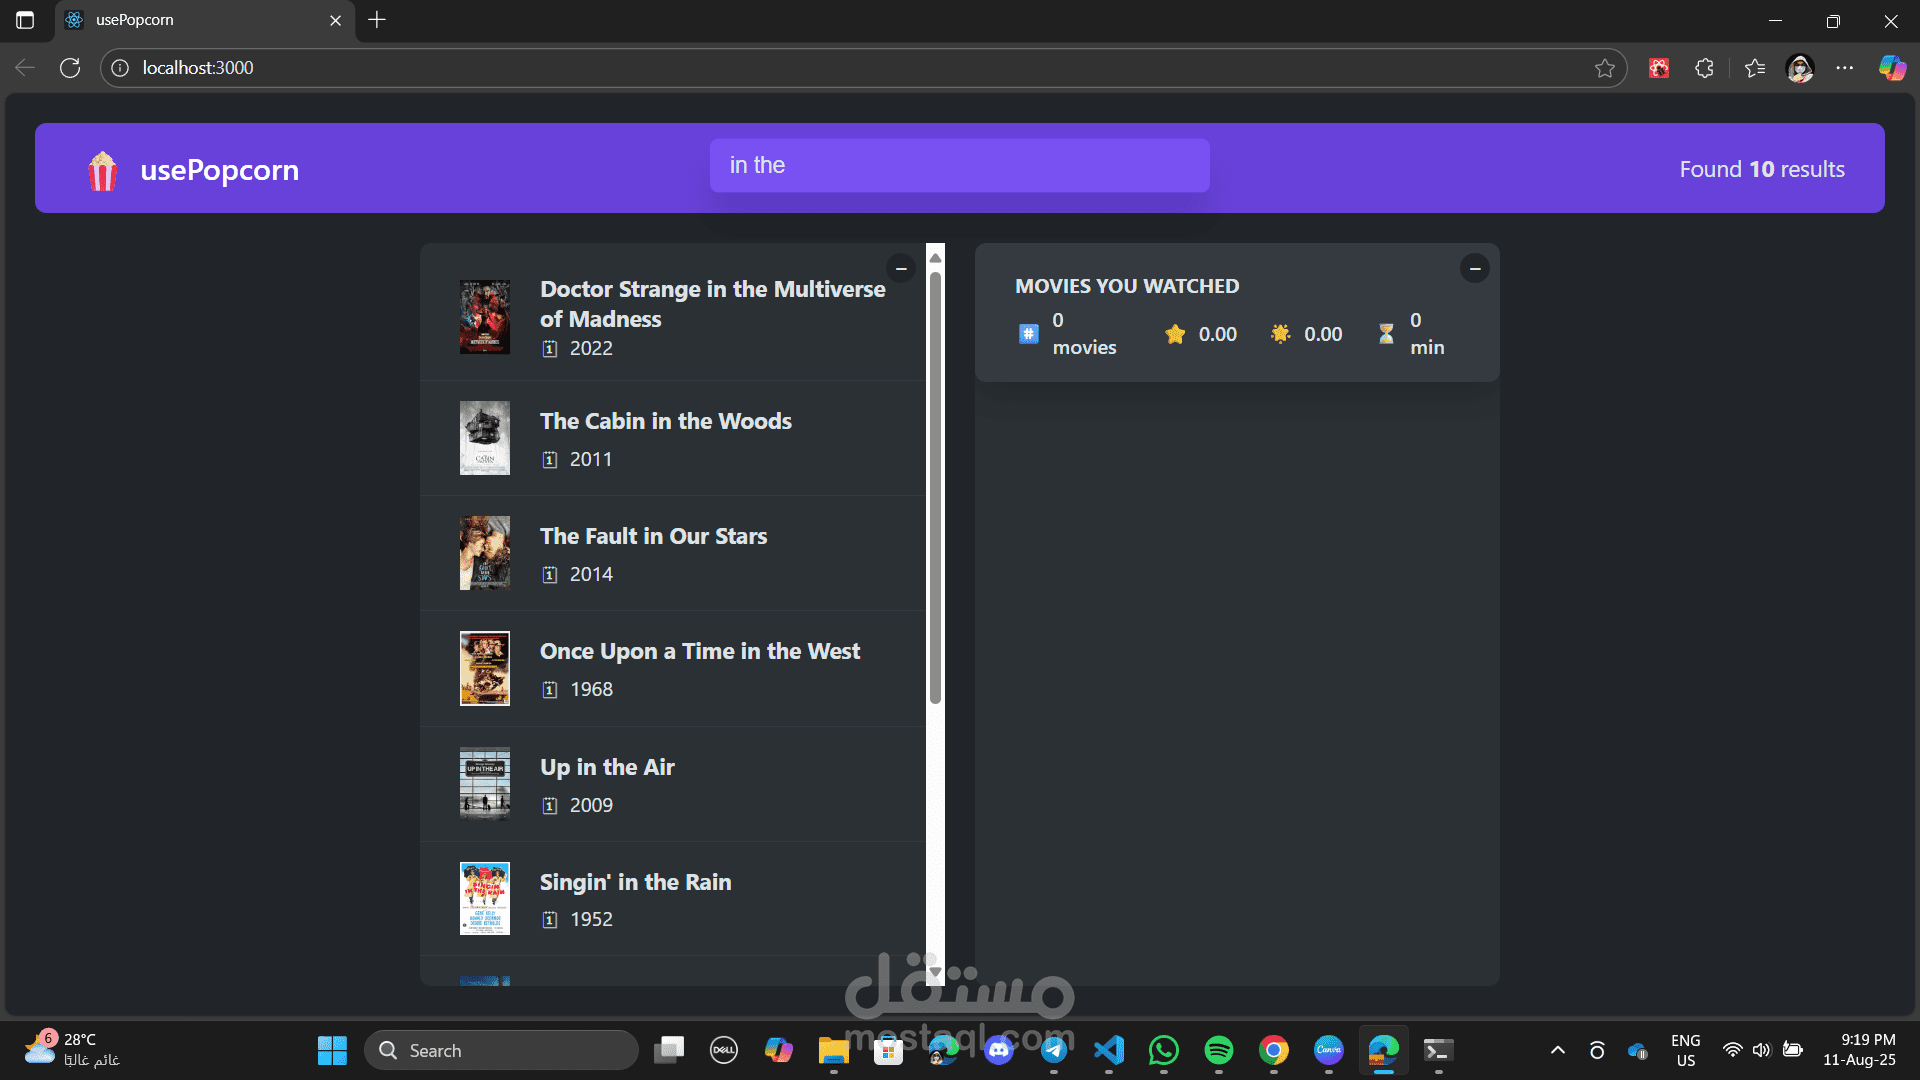Click the Found 10 results text

pos(1762,169)
